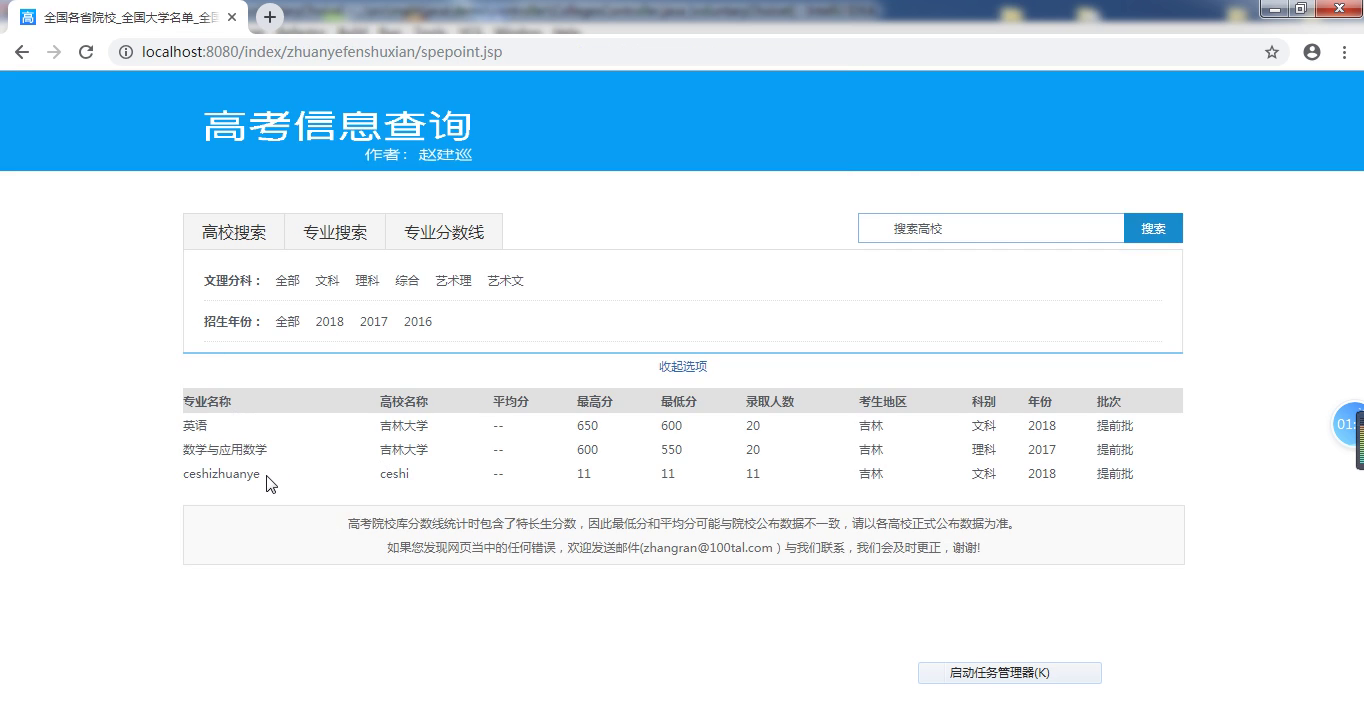Click highest score 650 in 英语 row
The image size is (1364, 728).
click(588, 426)
